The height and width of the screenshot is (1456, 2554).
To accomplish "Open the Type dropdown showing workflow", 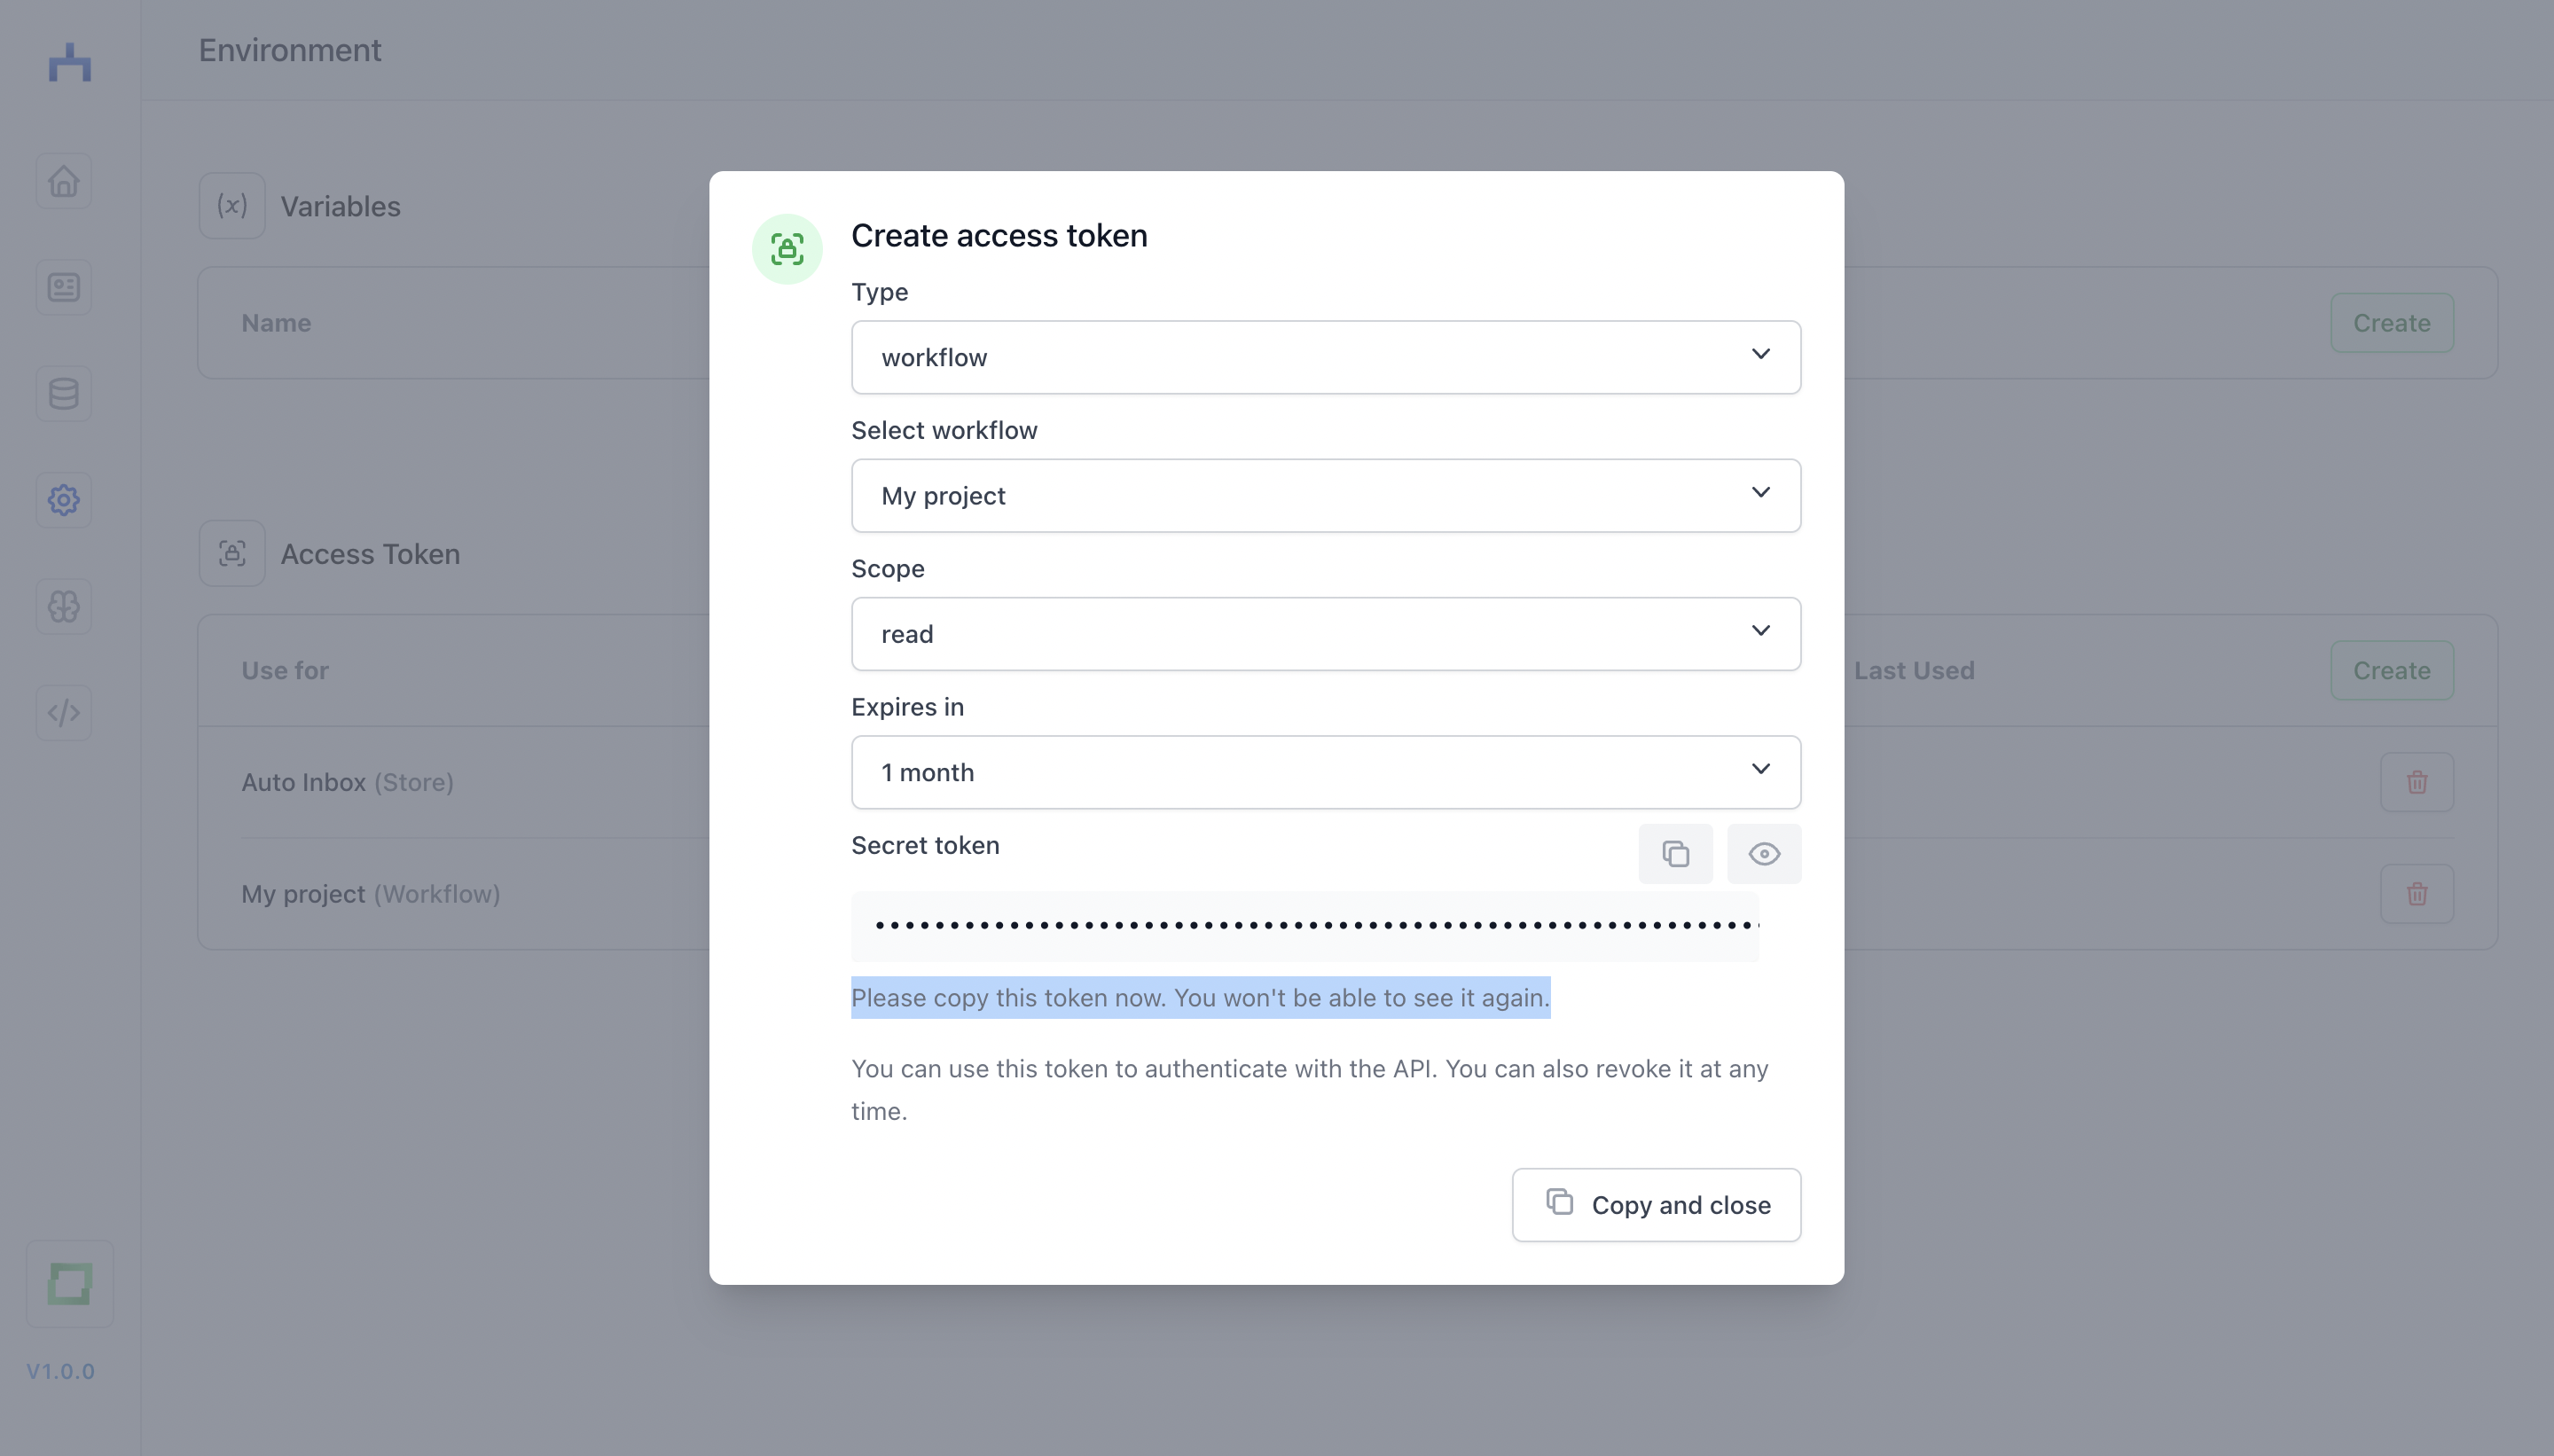I will 1326,357.
